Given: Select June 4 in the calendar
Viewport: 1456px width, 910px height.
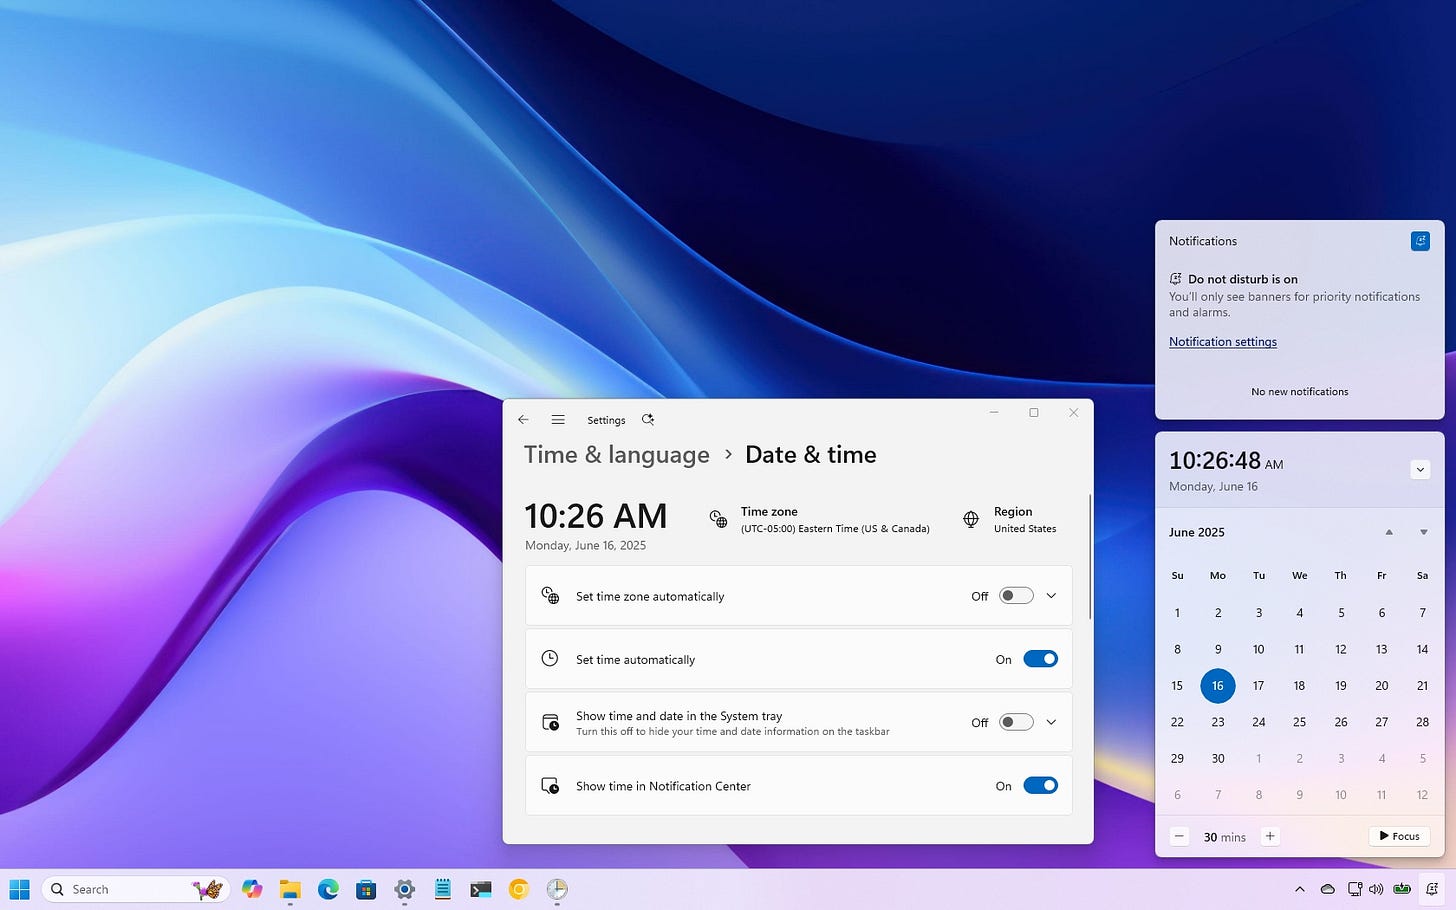Looking at the screenshot, I should click(x=1299, y=613).
